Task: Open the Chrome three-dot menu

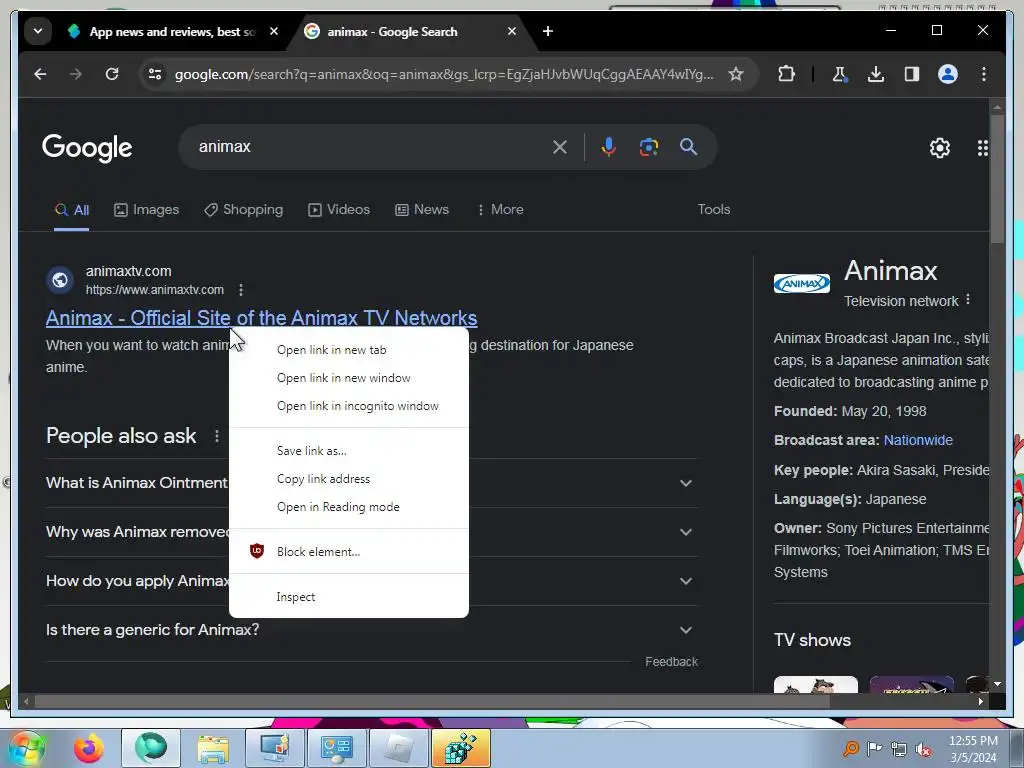Action: coord(984,74)
